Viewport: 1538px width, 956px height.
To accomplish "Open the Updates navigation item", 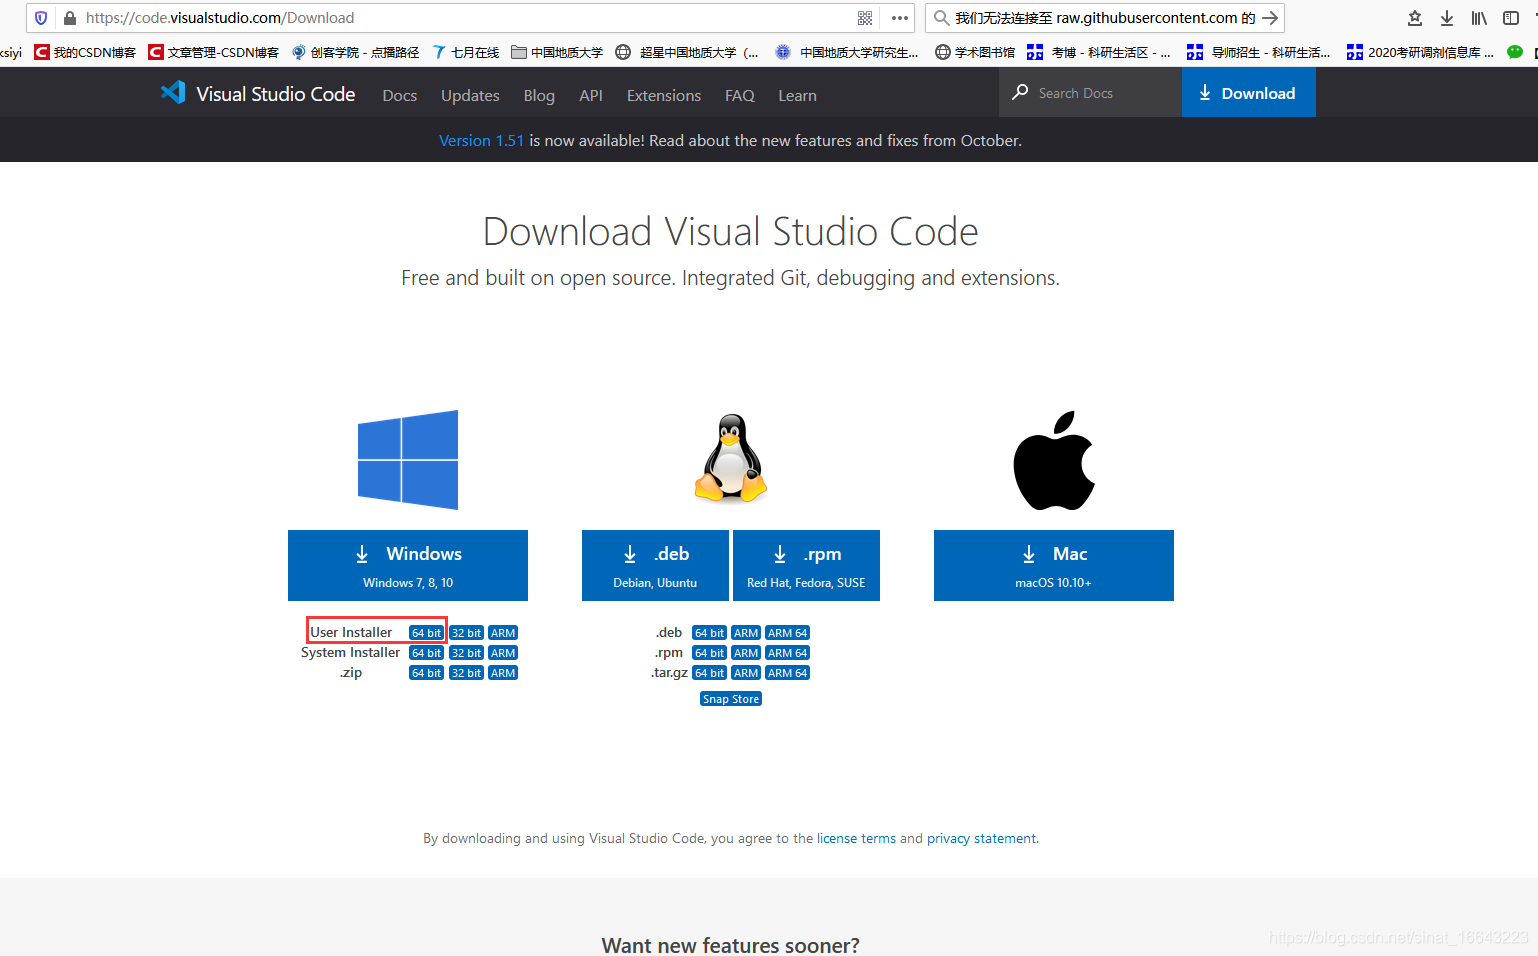I will pos(470,95).
